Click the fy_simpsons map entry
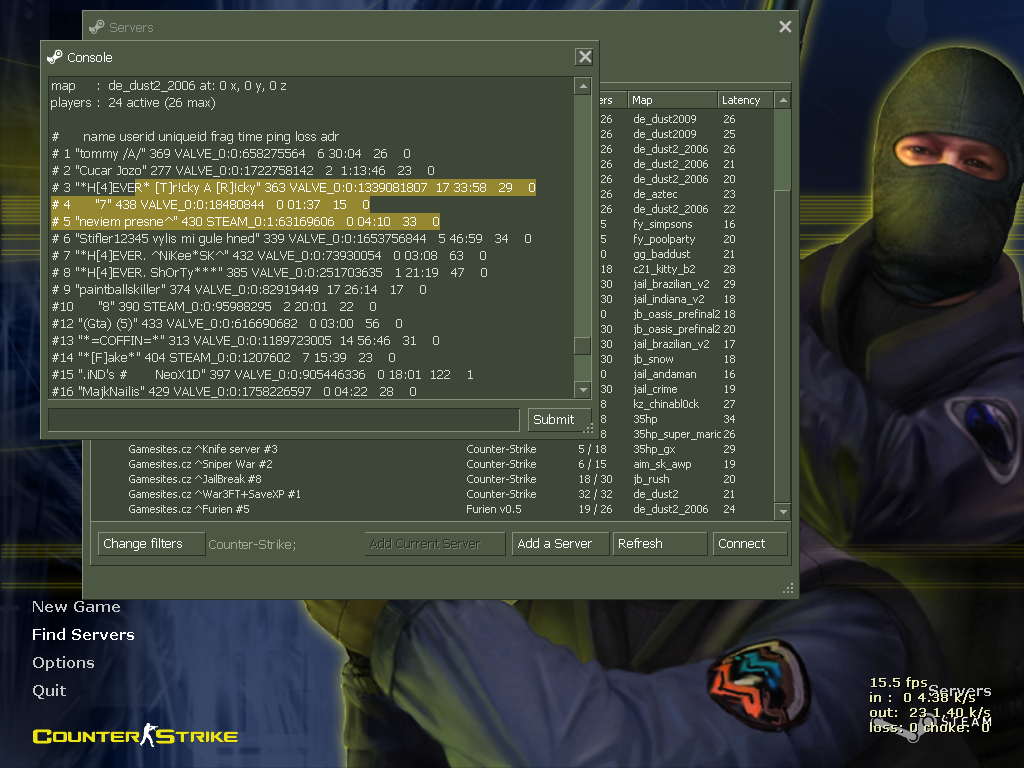 [x=662, y=224]
